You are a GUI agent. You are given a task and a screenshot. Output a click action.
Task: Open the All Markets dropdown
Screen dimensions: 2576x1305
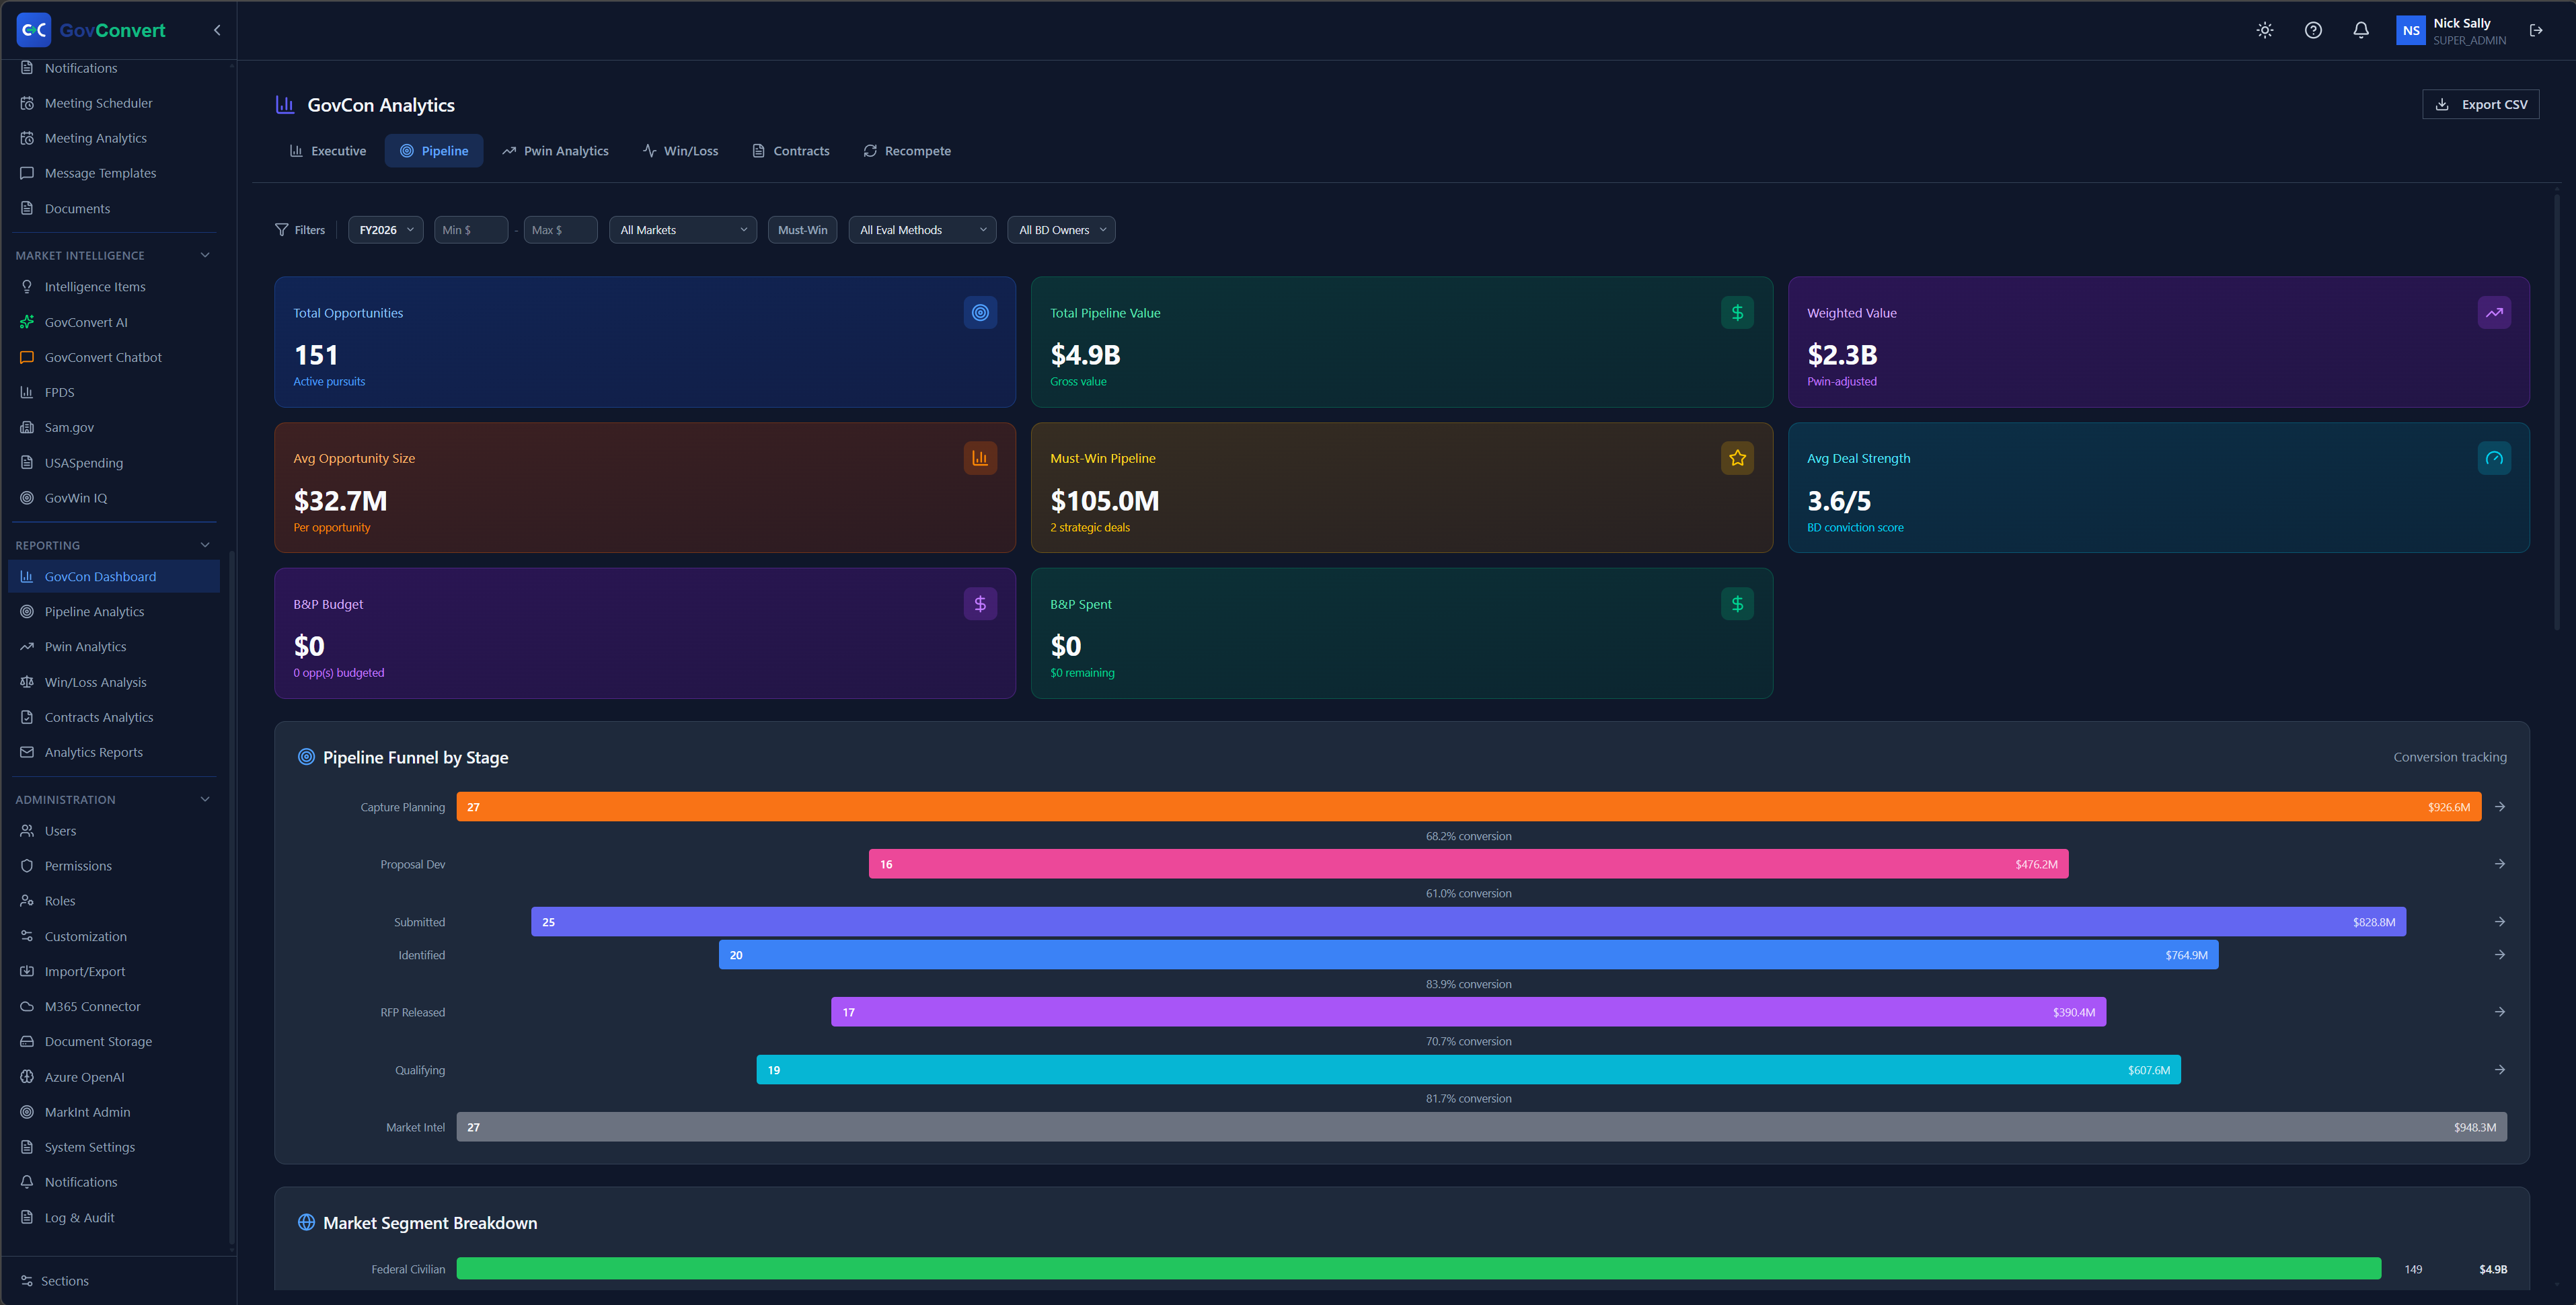point(683,230)
